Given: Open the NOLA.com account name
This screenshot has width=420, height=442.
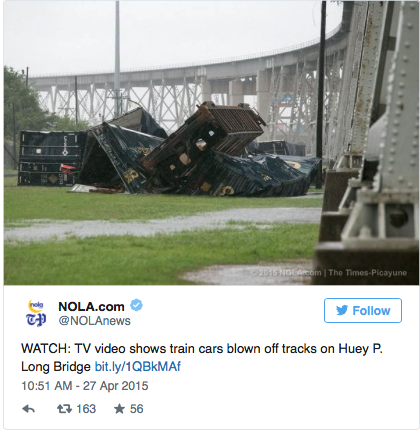Looking at the screenshot, I should [x=91, y=306].
